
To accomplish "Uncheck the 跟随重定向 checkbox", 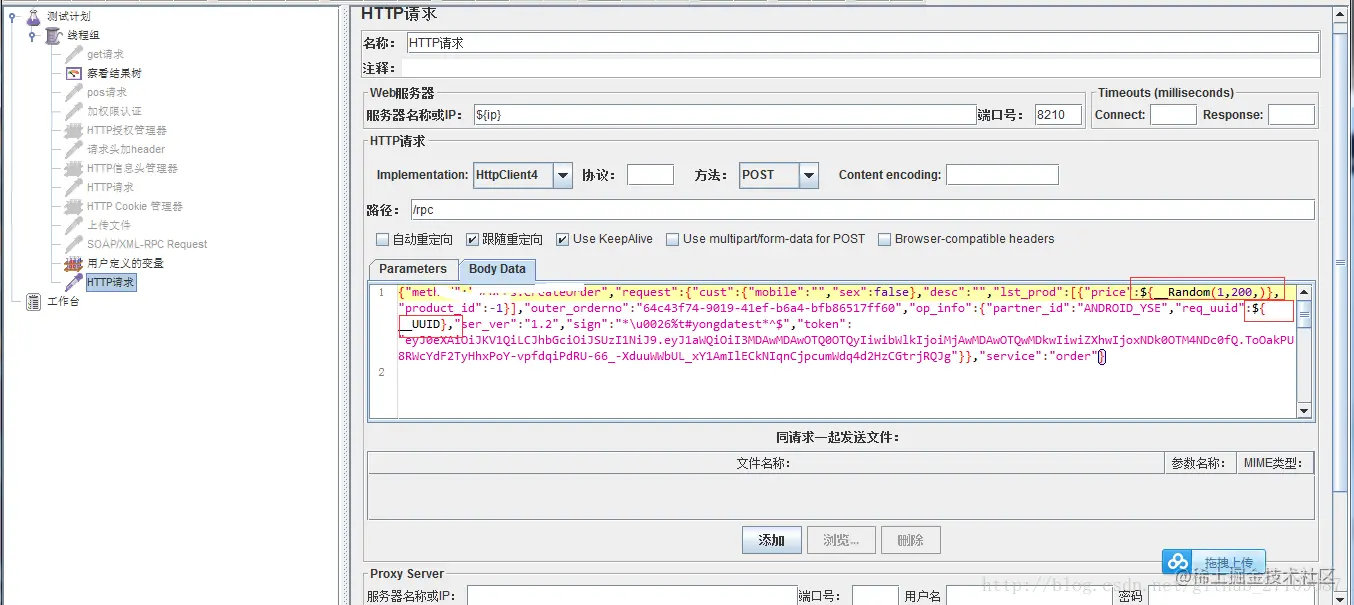I will (x=472, y=239).
